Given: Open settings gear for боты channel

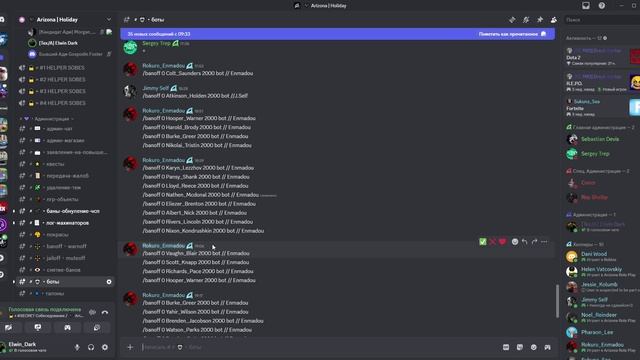Looking at the screenshot, I should 109,282.
